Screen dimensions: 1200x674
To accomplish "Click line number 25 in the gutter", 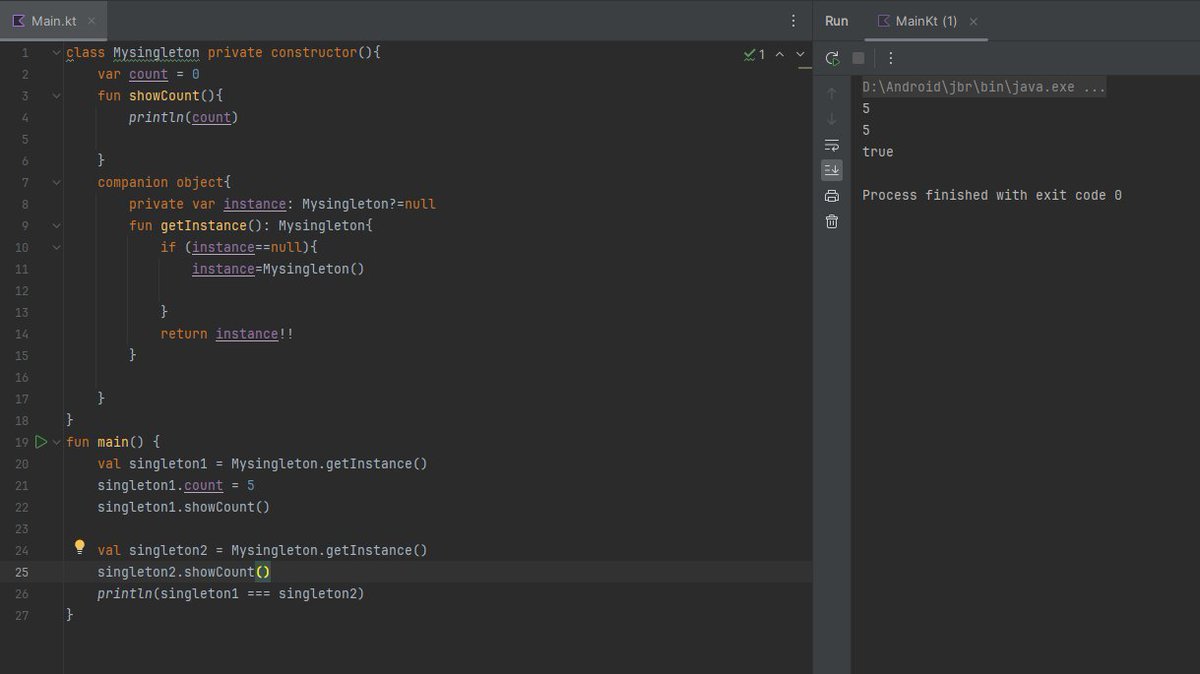I will click(x=22, y=572).
